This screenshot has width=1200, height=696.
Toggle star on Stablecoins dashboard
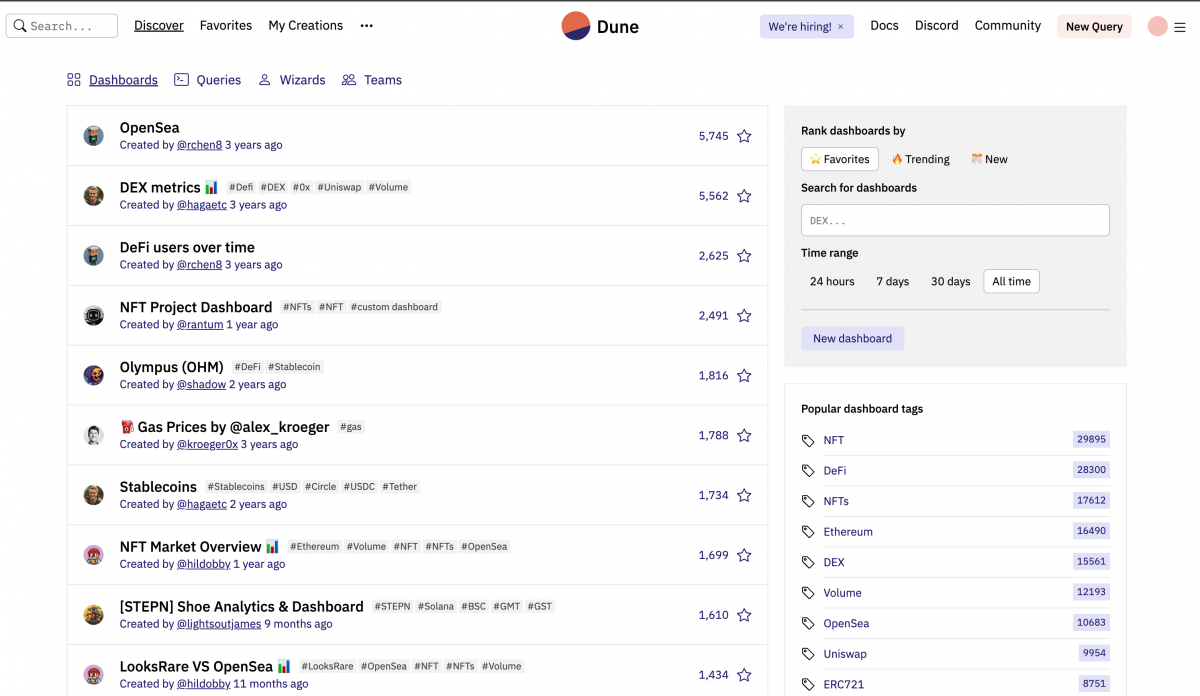click(x=744, y=495)
